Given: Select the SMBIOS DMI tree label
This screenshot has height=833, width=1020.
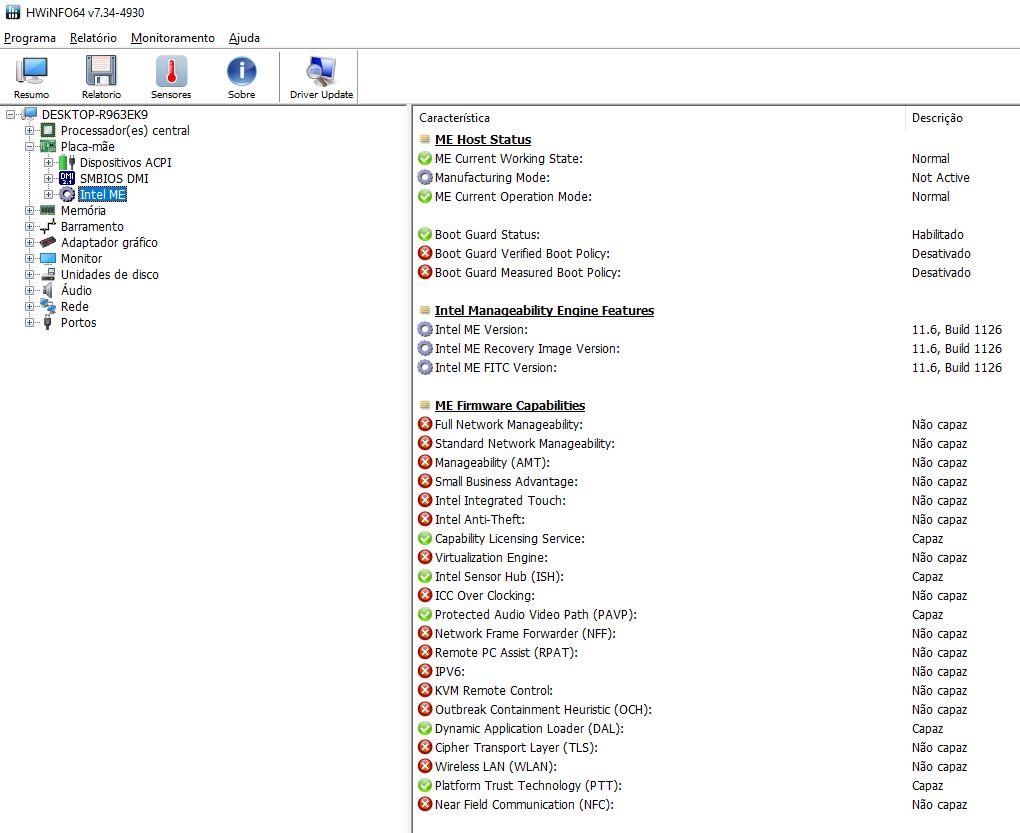Looking at the screenshot, I should (114, 178).
